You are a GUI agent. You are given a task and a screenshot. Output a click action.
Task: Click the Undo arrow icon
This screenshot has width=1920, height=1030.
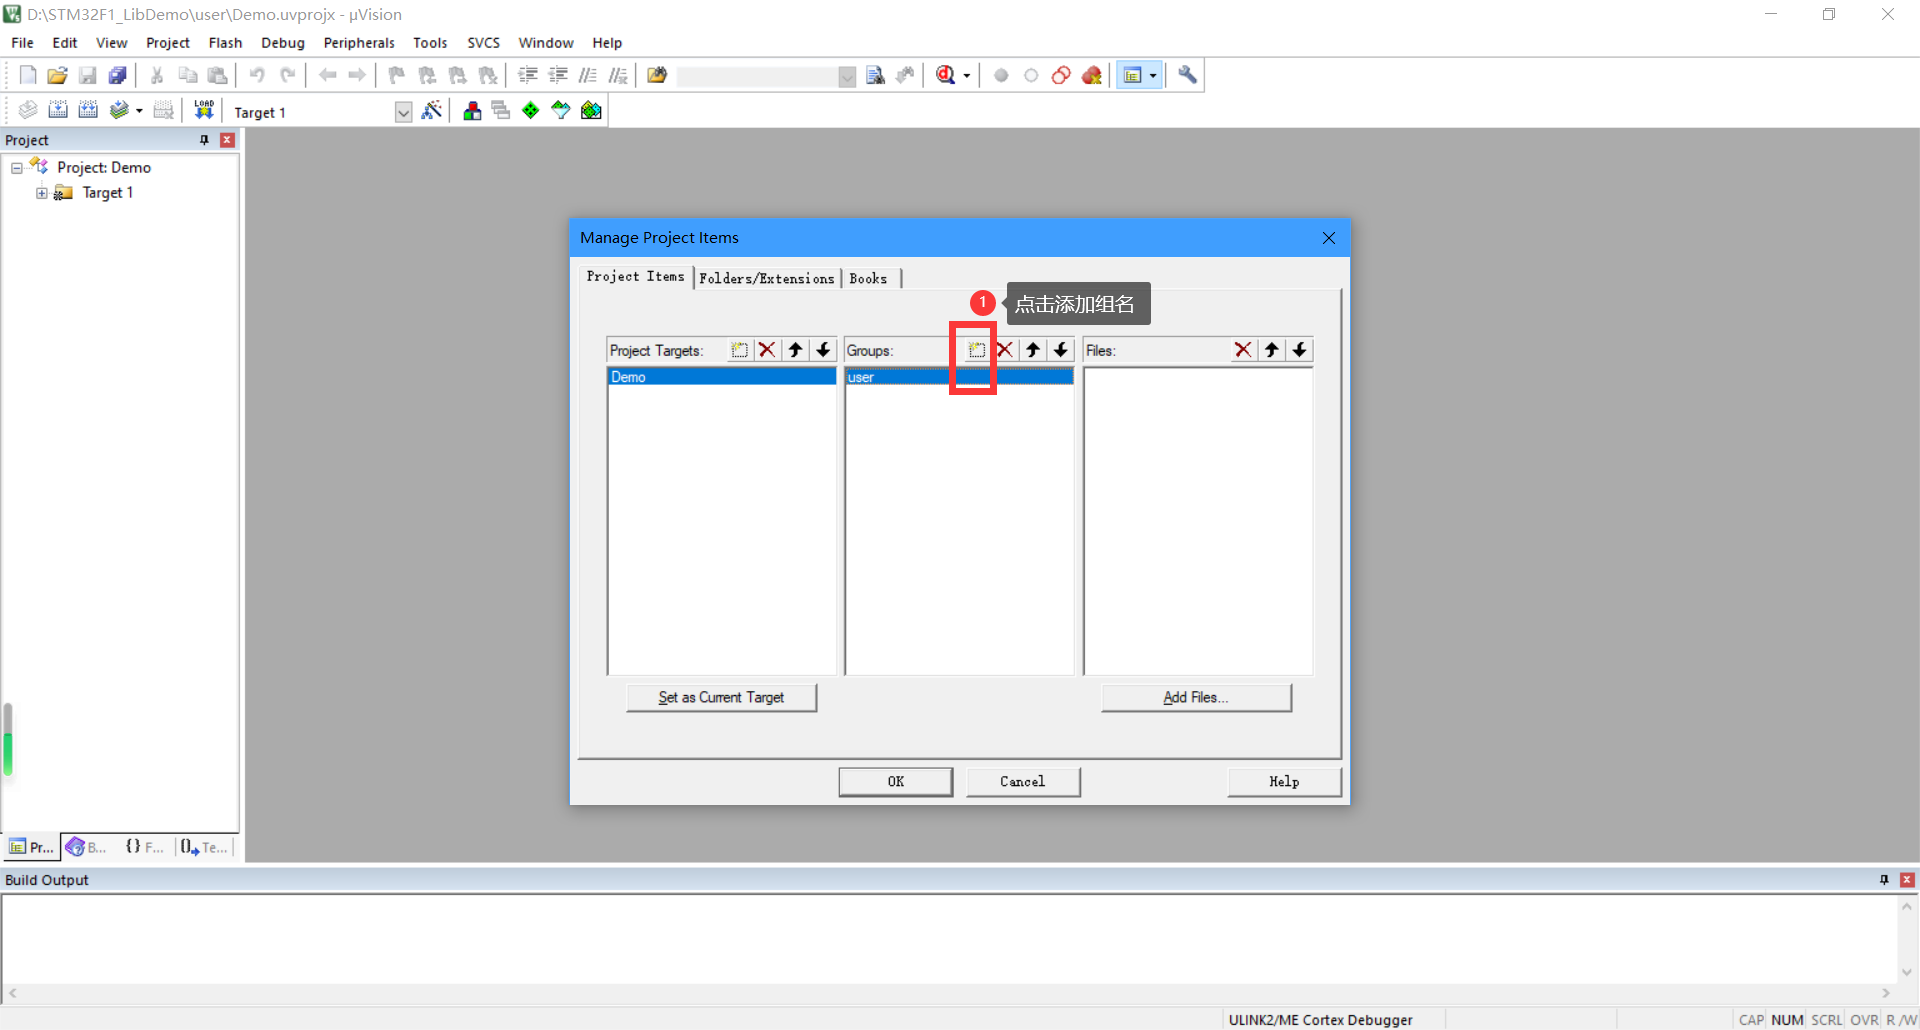pyautogui.click(x=257, y=75)
